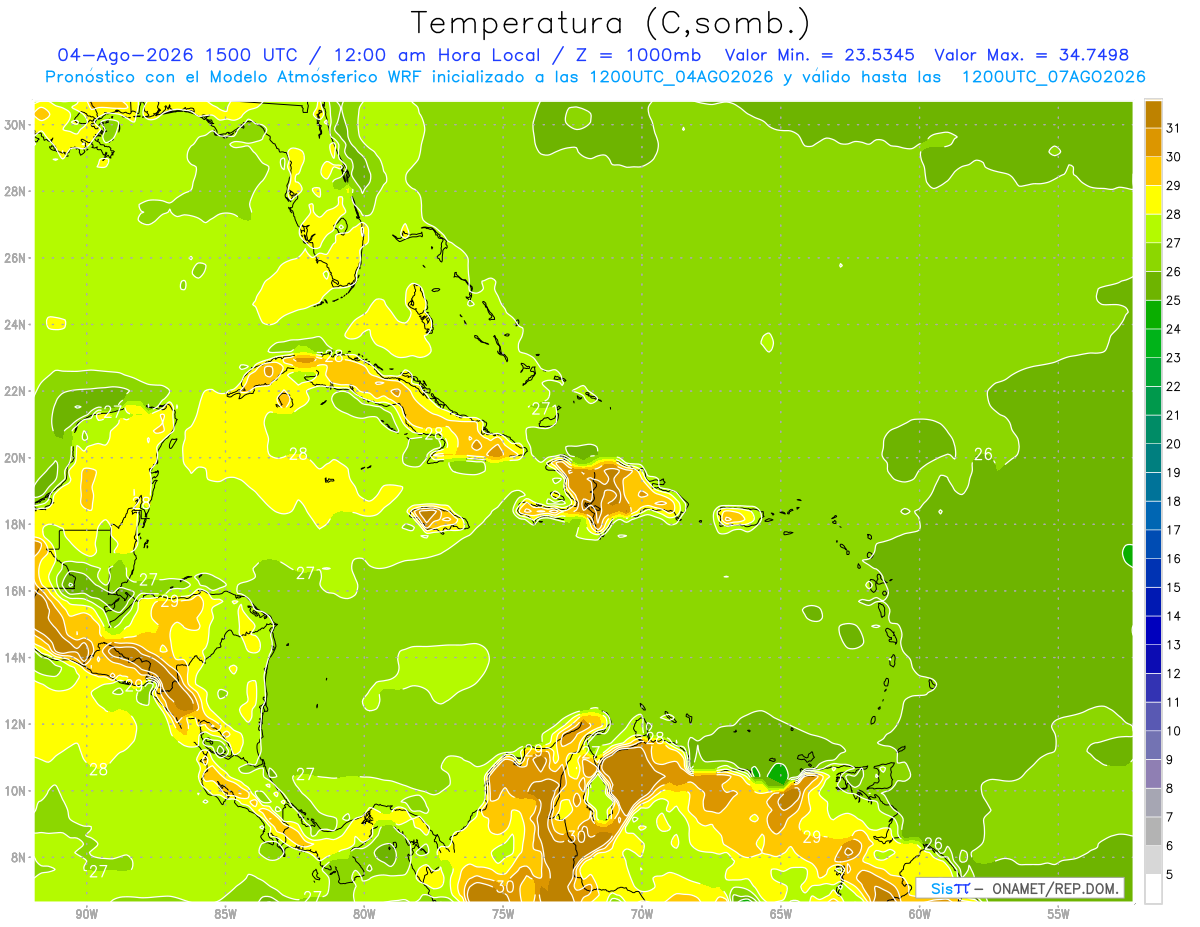The width and height of the screenshot is (1200, 927).
Task: Click the 10N latitude axis label
Action: (15, 791)
